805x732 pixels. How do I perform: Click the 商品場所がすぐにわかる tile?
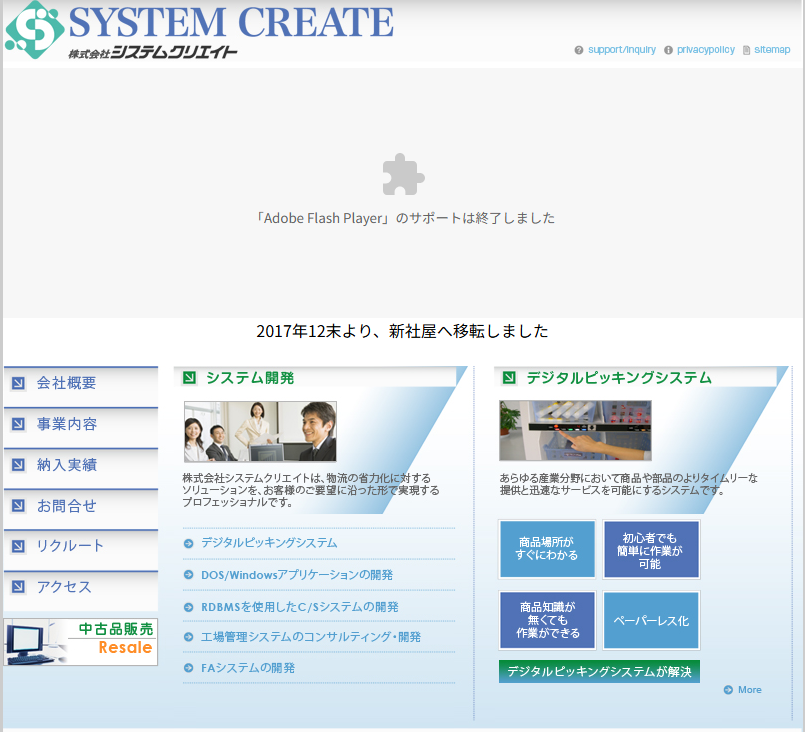(x=547, y=549)
